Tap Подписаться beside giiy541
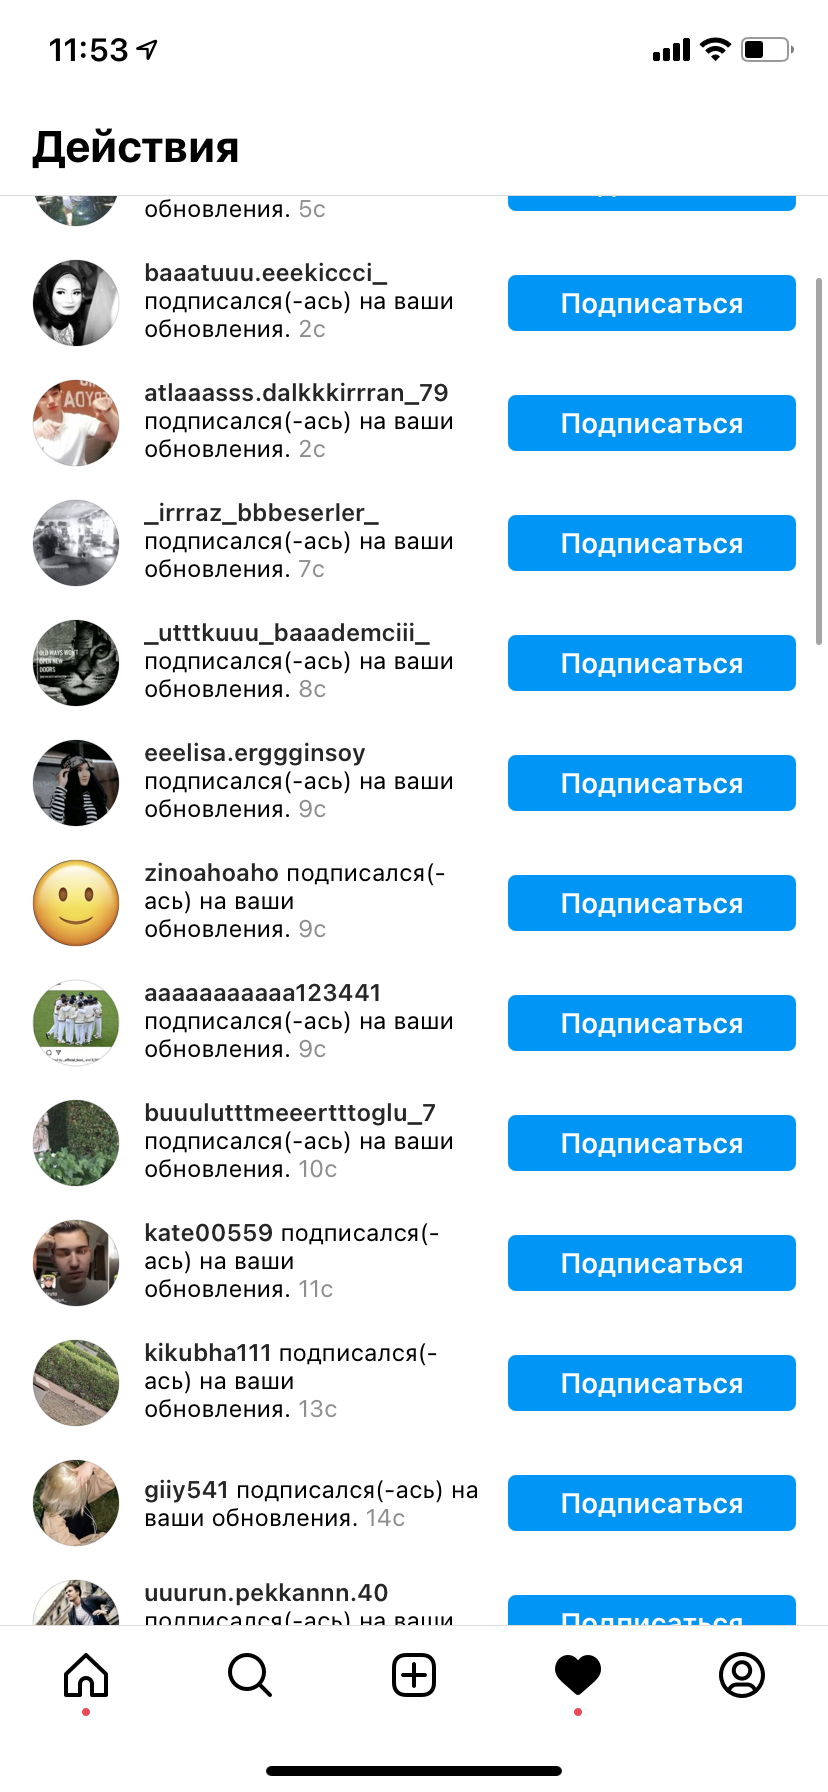 coord(652,1503)
